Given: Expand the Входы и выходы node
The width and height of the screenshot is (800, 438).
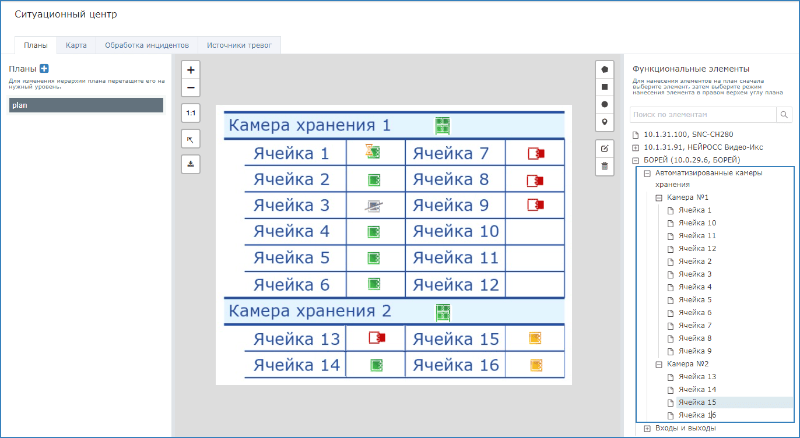Looking at the screenshot, I should click(647, 428).
